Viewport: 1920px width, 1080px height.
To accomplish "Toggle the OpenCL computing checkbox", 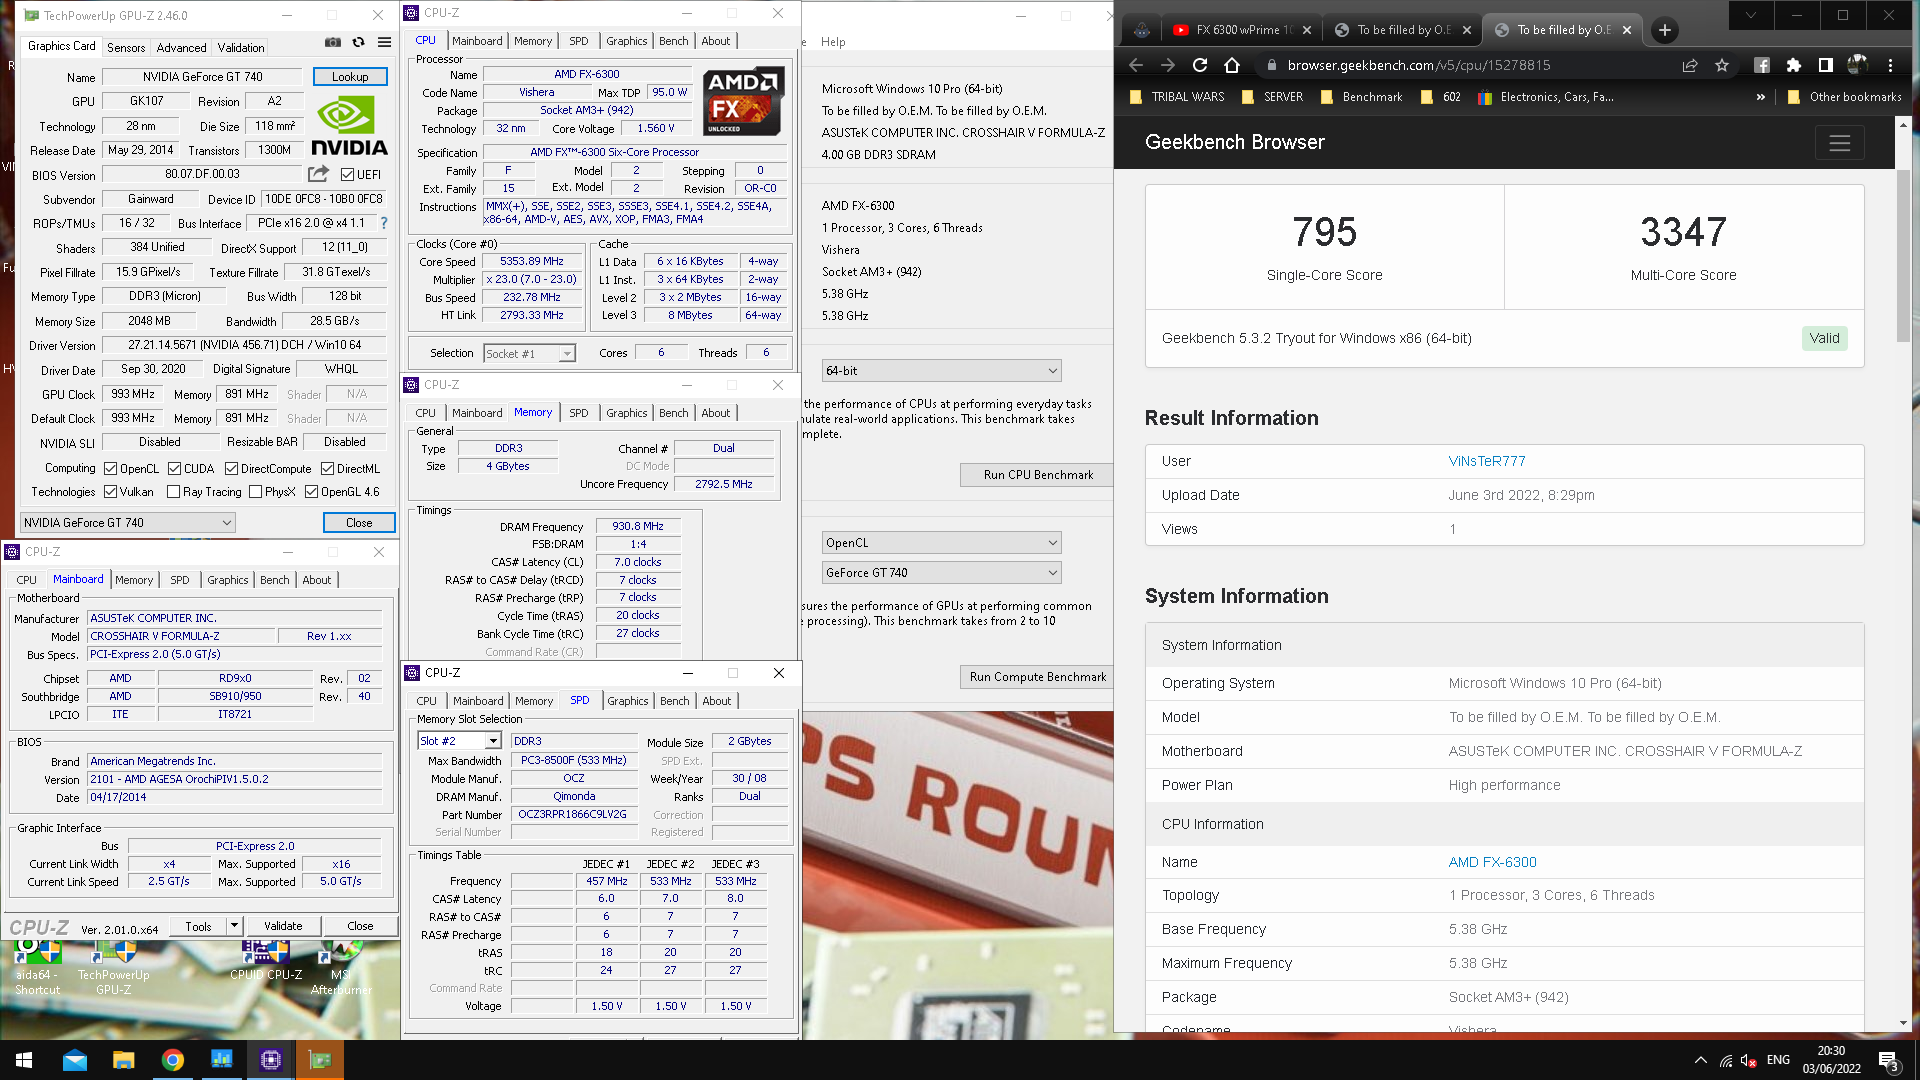I will pos(110,468).
